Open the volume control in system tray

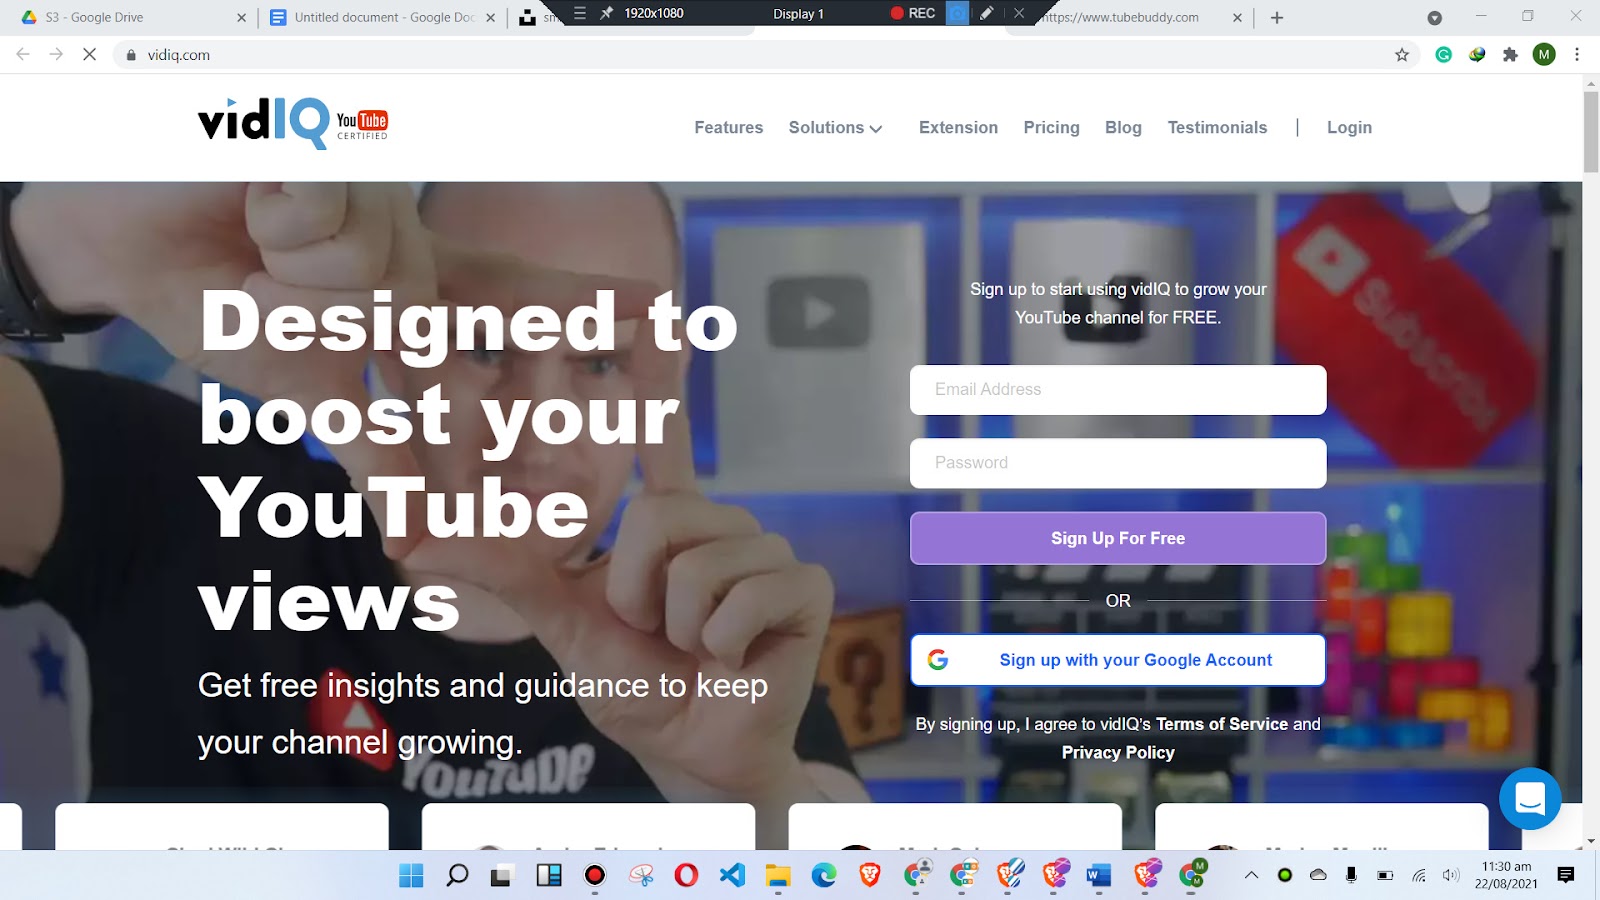[x=1451, y=875]
